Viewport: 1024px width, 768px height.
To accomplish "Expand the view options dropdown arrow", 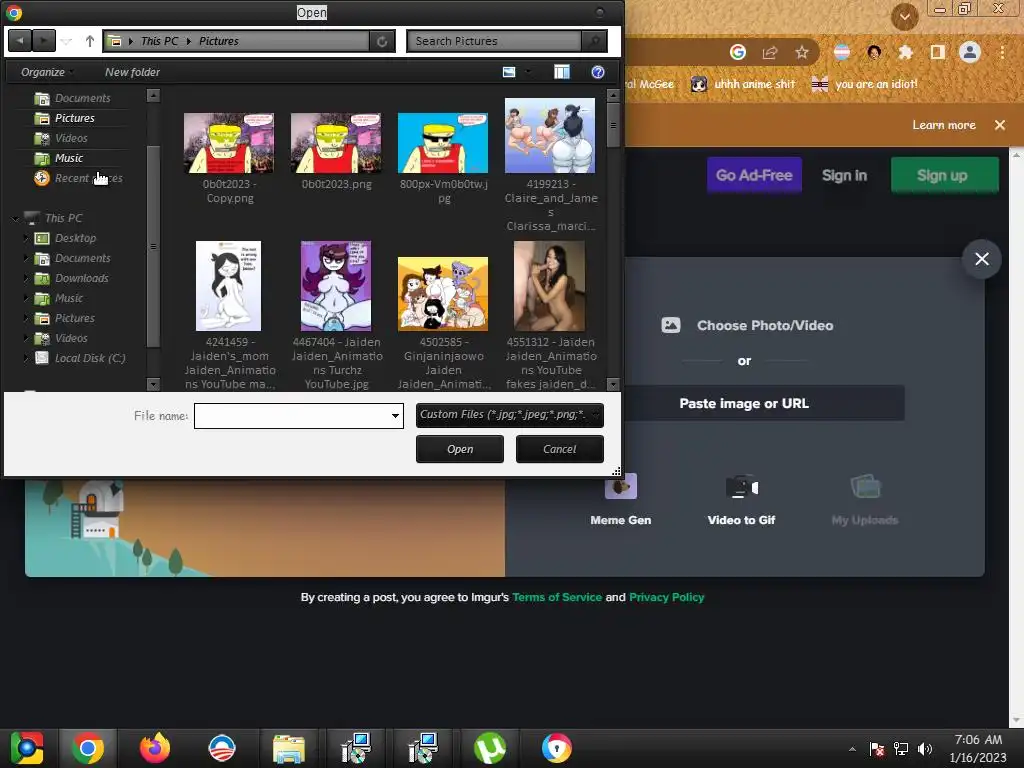I will (528, 72).
